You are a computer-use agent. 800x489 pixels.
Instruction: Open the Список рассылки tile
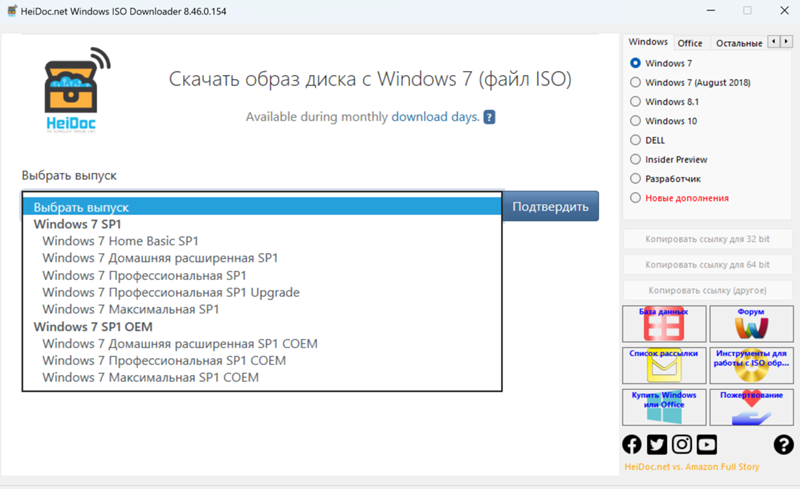[x=664, y=365]
